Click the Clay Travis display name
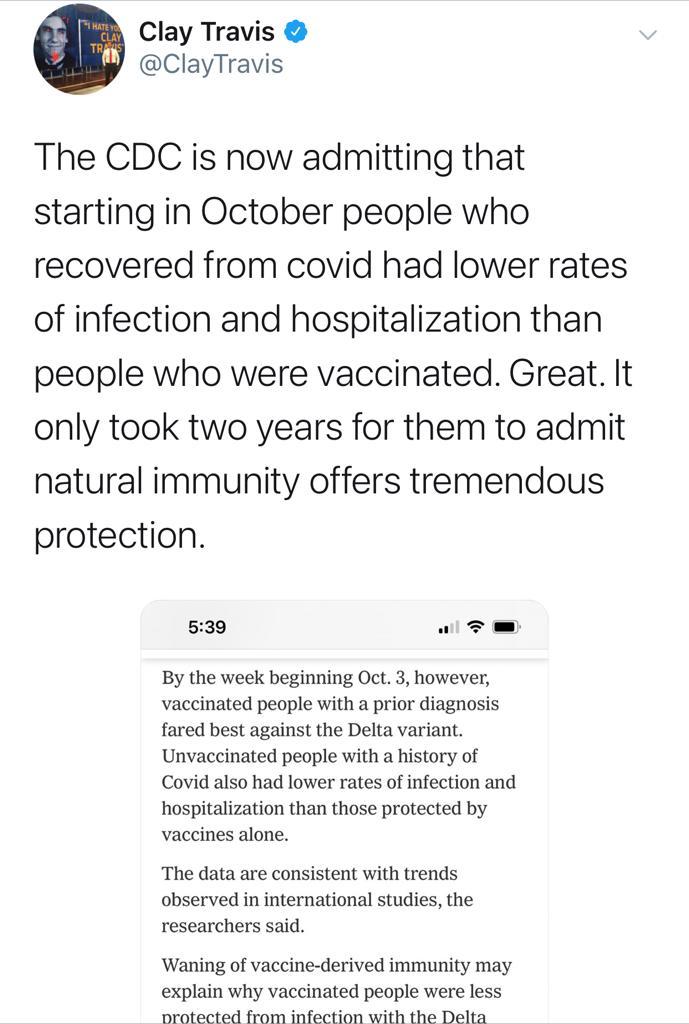Screen dimensions: 689x1024 206,32
